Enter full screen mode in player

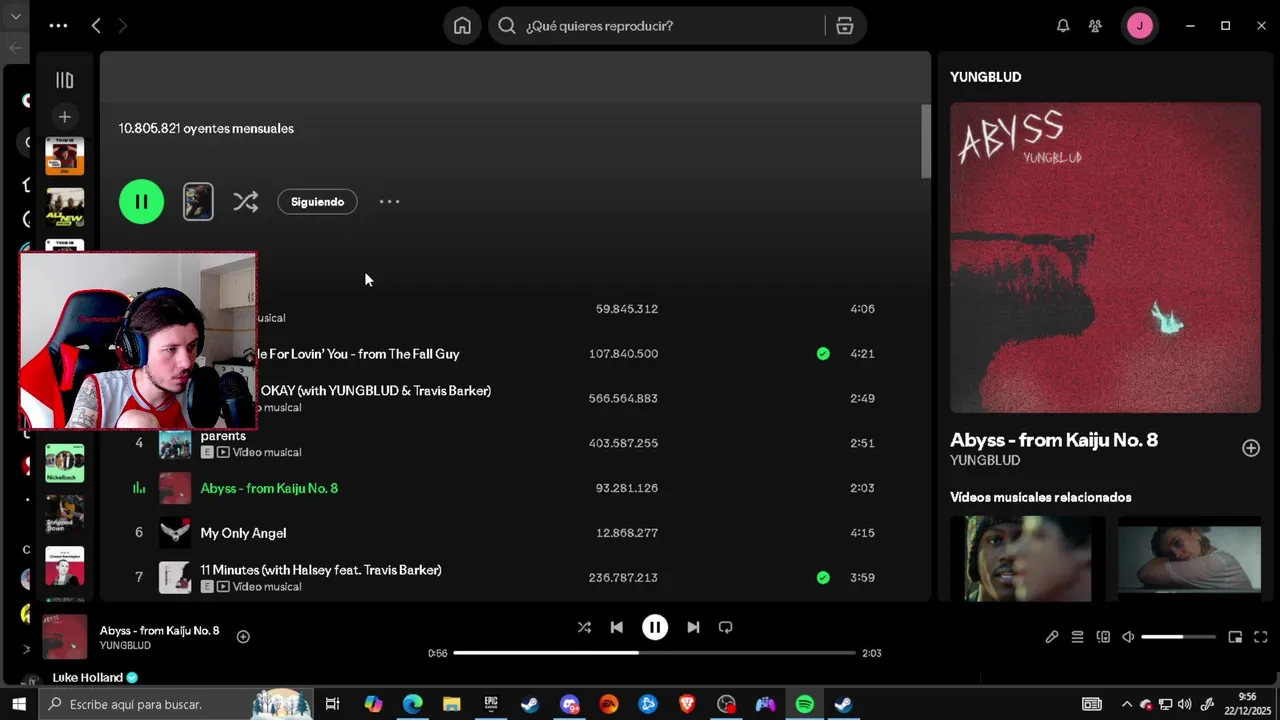[x=1260, y=637]
